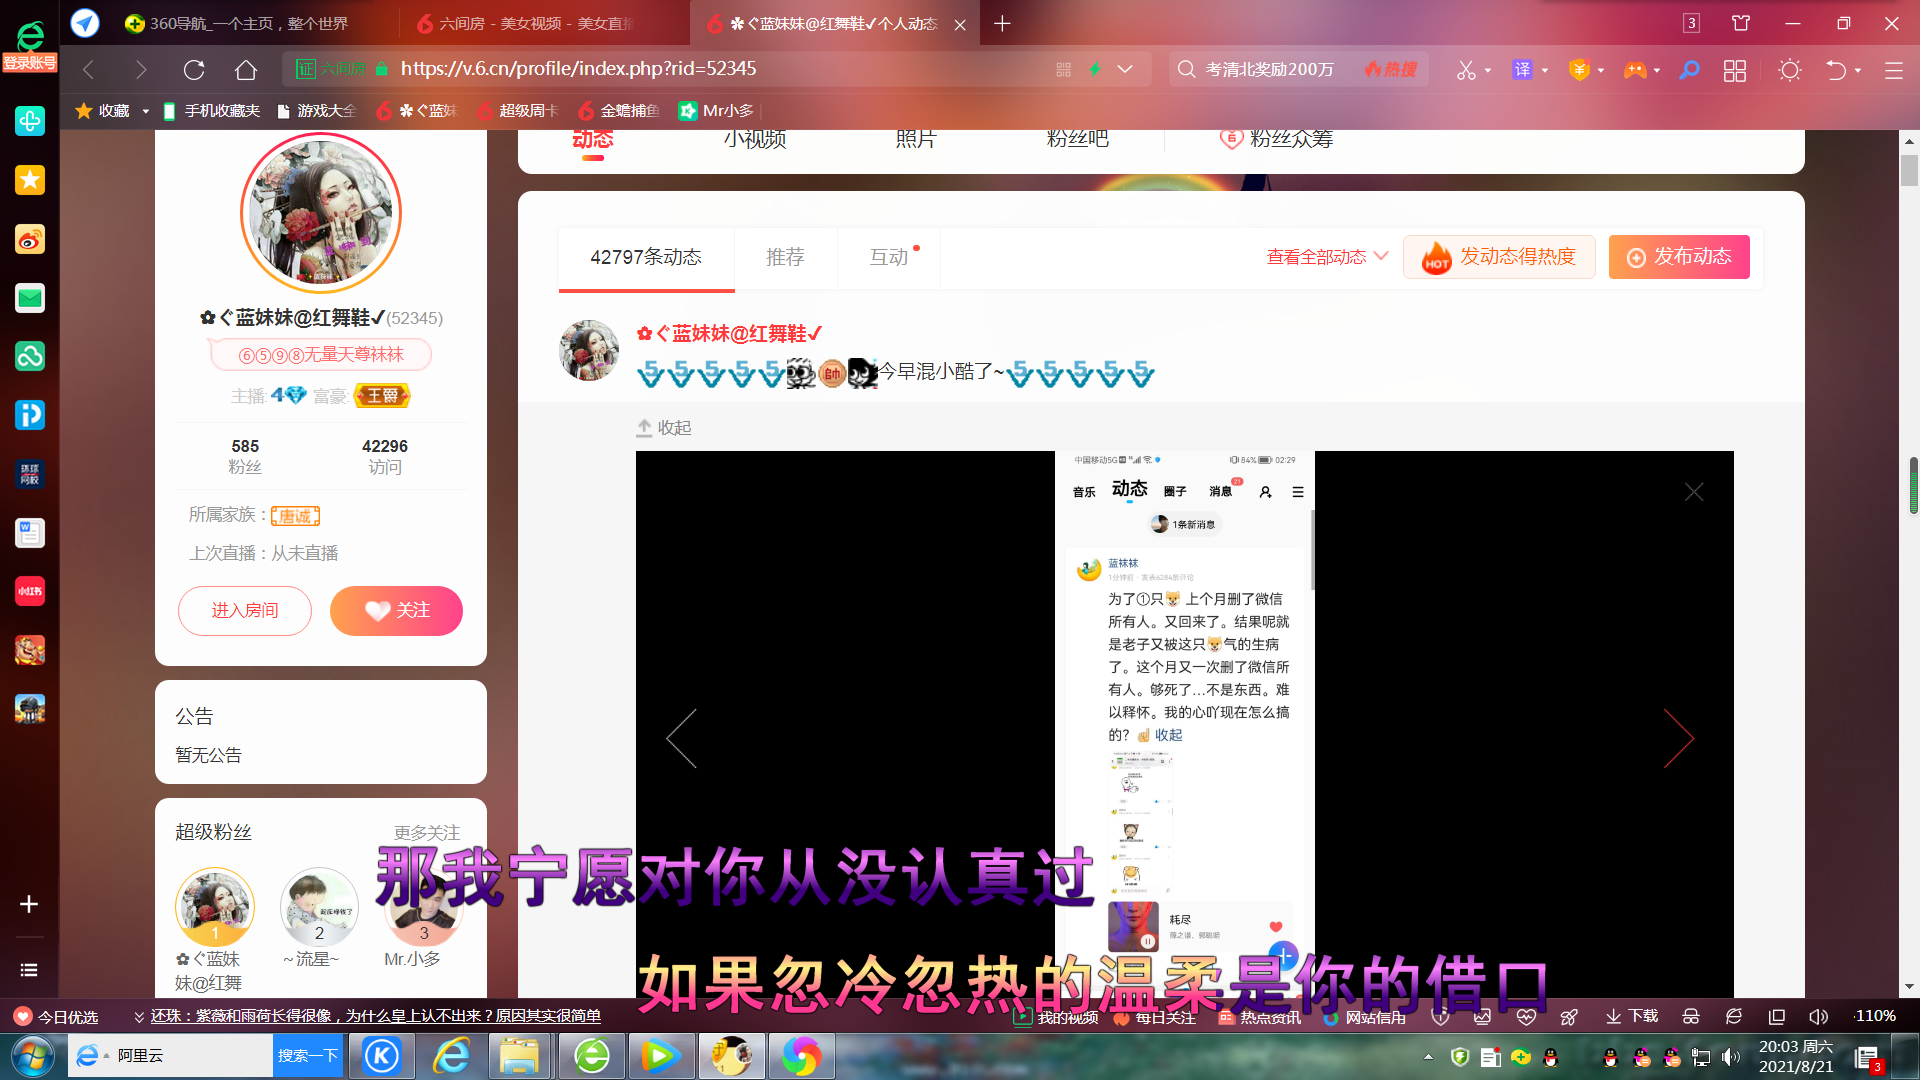Click the 进入房间 button
The height and width of the screenshot is (1080, 1920).
(x=245, y=611)
